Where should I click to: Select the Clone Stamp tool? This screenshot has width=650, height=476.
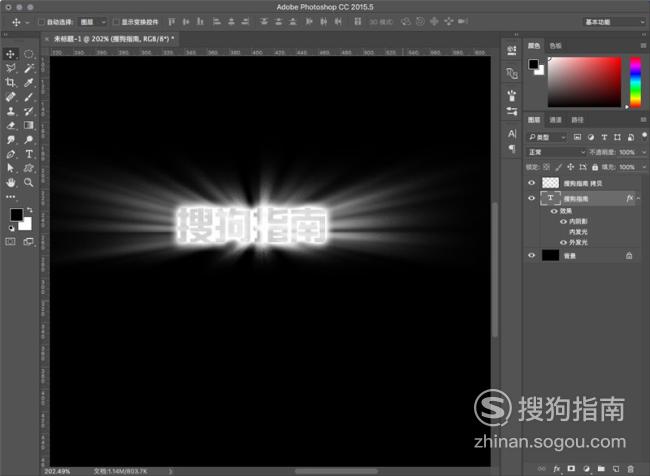point(11,111)
